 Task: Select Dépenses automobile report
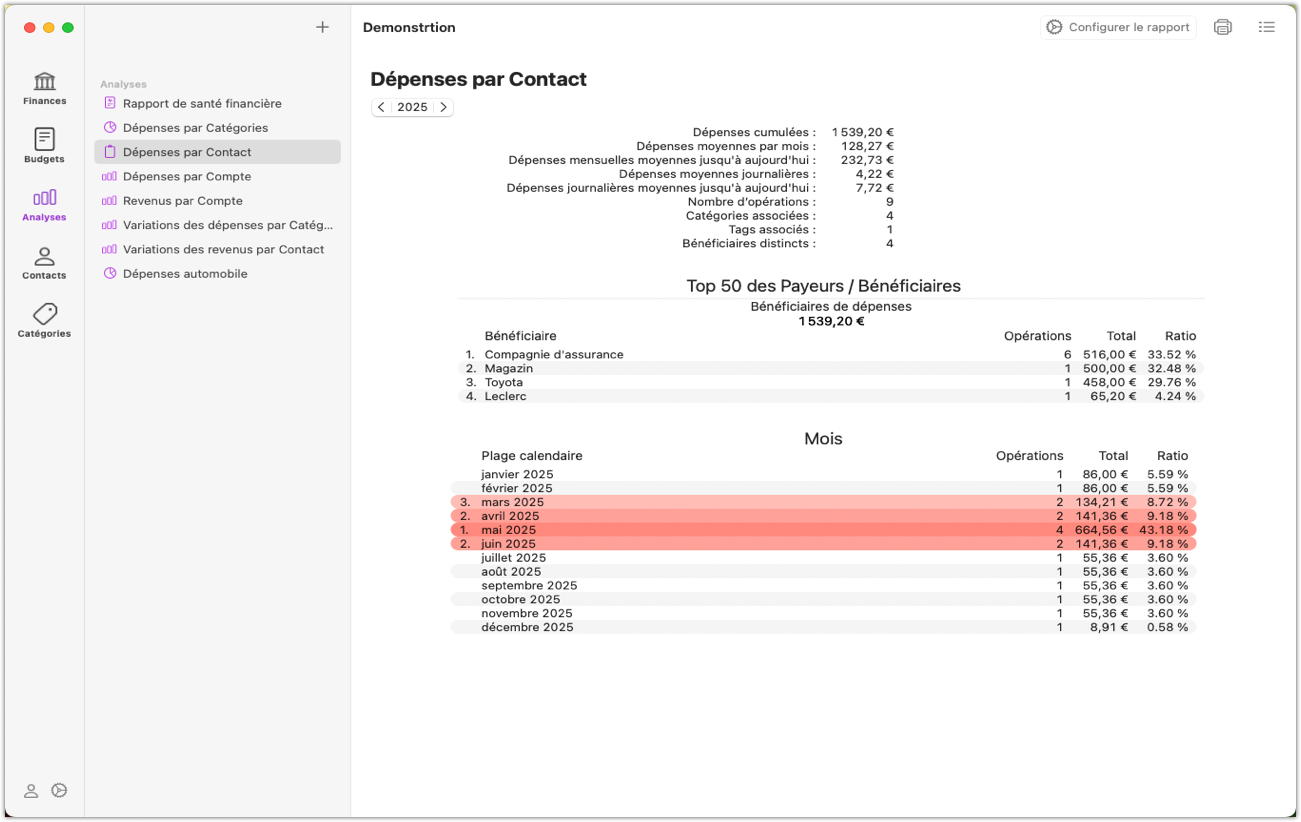click(x=217, y=273)
